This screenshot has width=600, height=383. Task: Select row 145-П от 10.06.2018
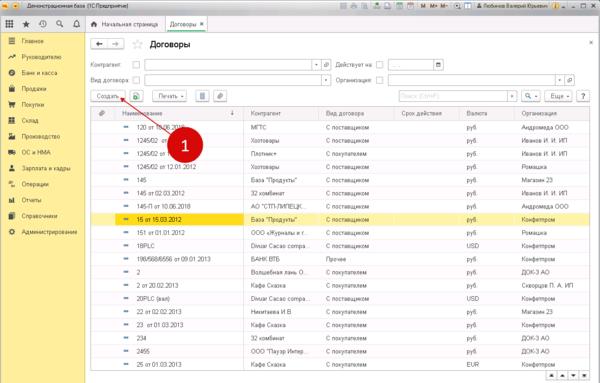click(x=340, y=206)
